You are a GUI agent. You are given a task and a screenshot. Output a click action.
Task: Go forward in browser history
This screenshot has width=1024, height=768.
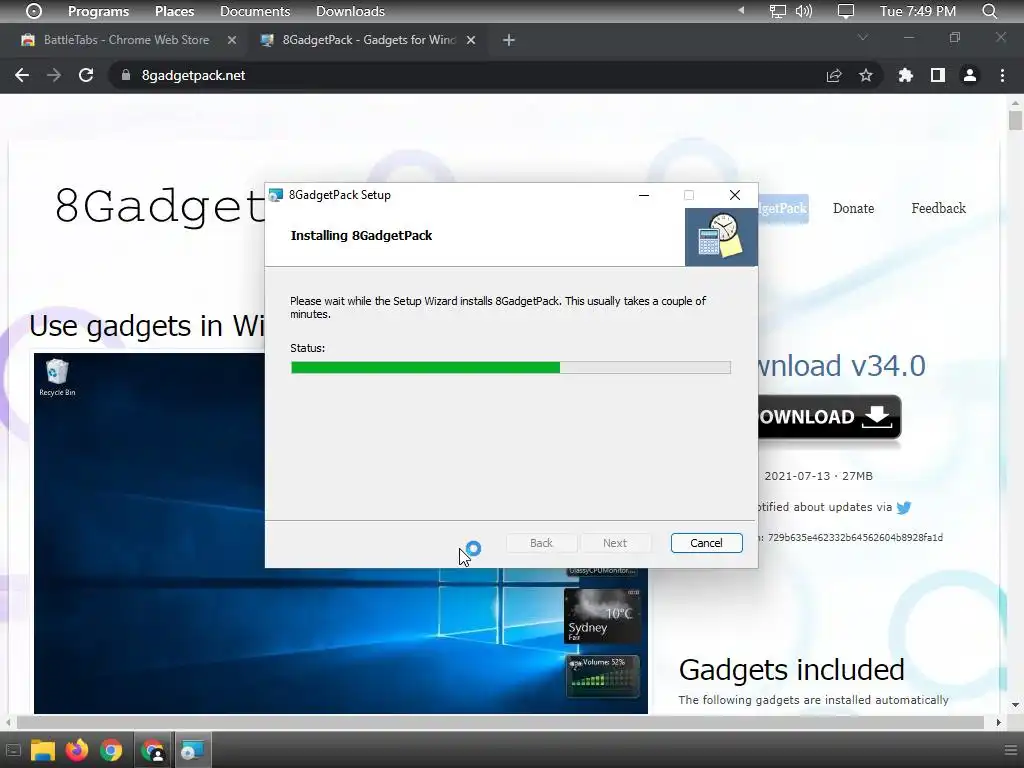point(54,75)
